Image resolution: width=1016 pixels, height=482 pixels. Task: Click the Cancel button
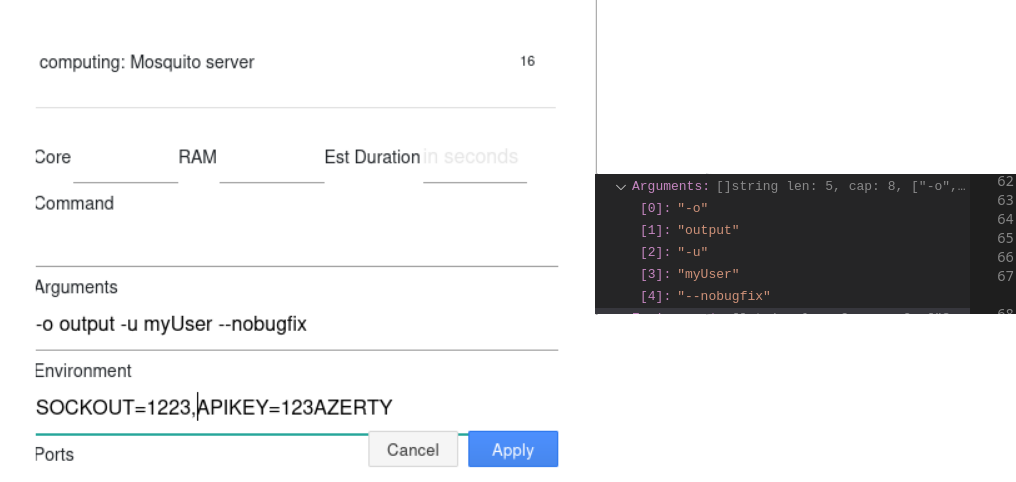click(413, 450)
